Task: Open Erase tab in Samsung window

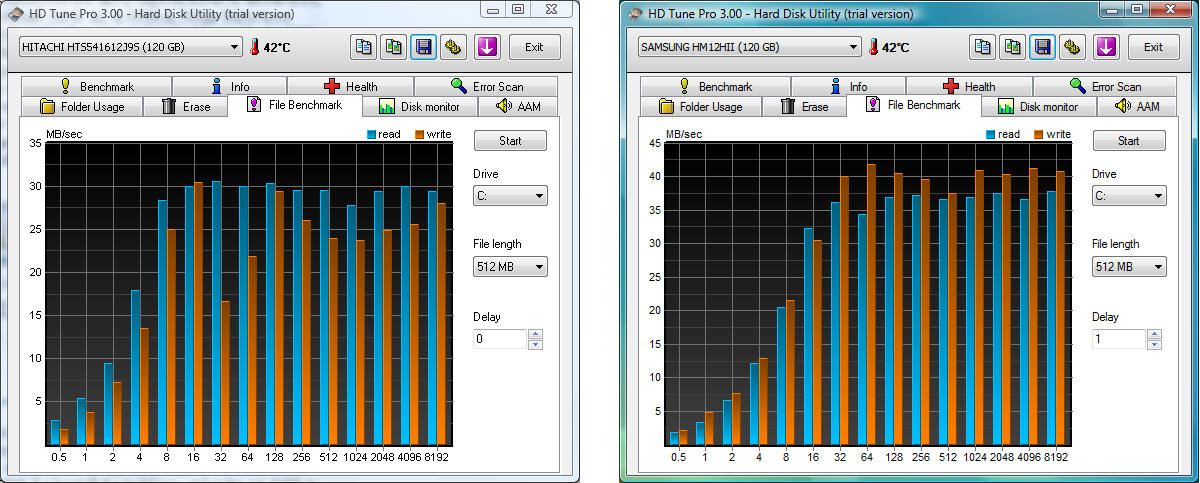Action: tap(804, 107)
